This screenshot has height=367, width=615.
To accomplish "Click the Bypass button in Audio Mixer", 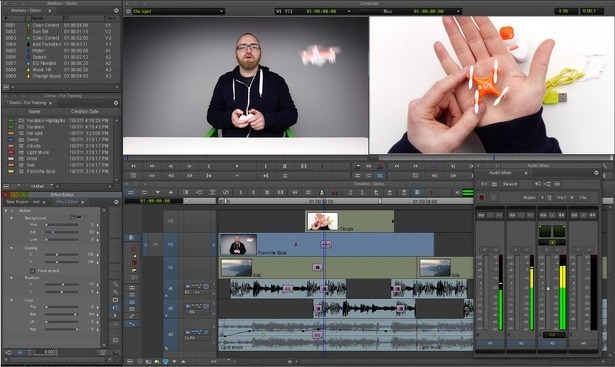I will coord(529,198).
